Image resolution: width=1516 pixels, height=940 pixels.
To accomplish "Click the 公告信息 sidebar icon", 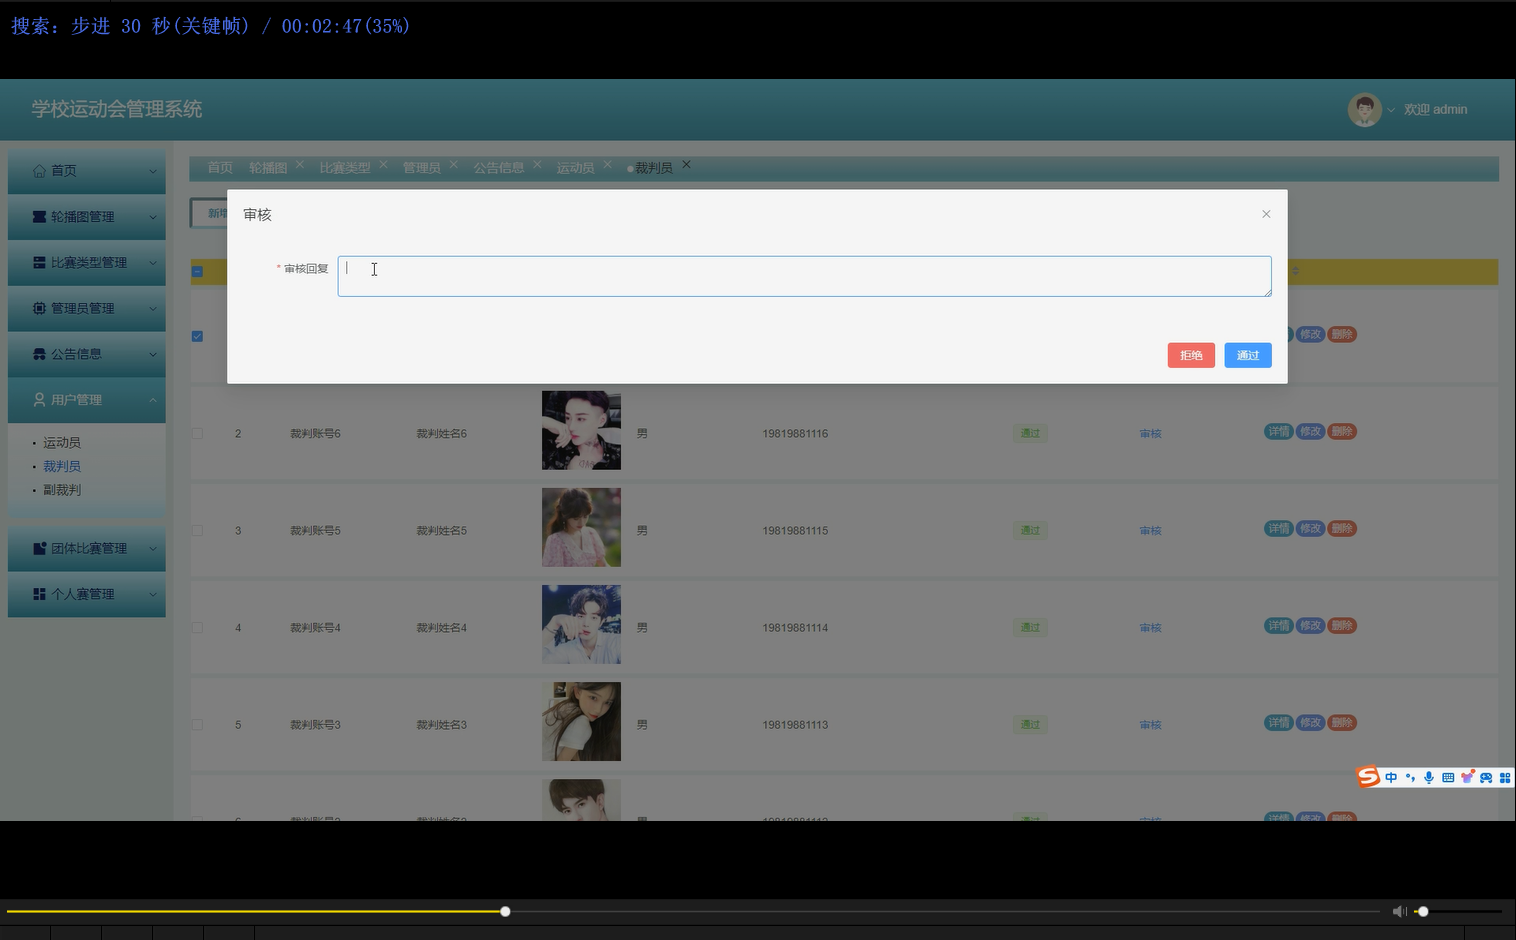I will point(39,354).
